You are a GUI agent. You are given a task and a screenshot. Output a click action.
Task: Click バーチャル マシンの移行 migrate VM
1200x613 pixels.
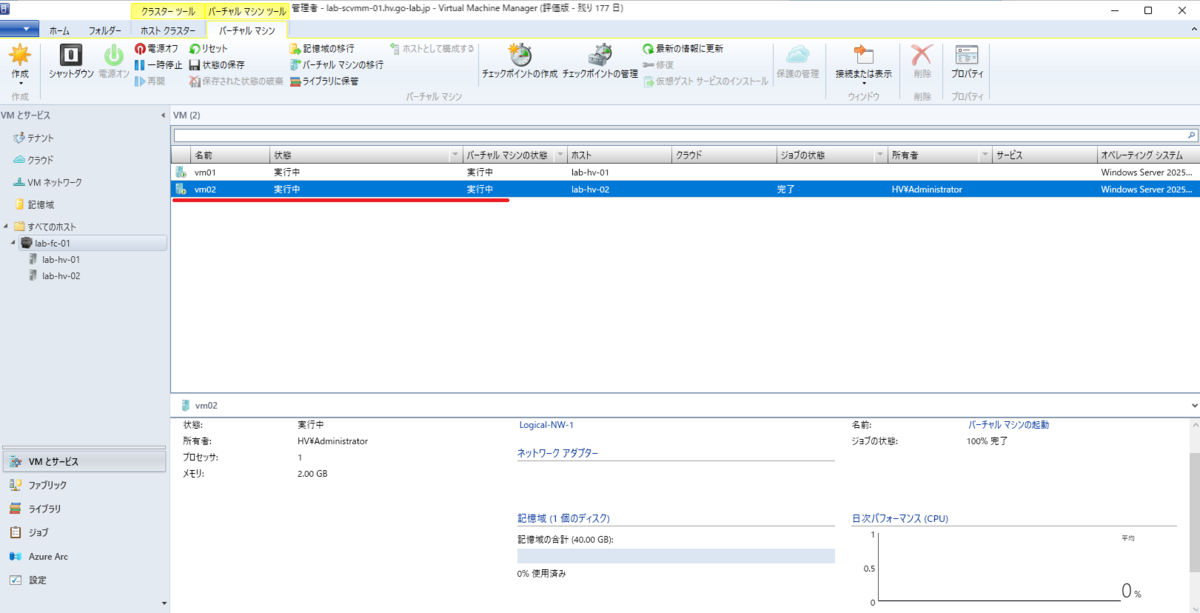click(x=336, y=64)
